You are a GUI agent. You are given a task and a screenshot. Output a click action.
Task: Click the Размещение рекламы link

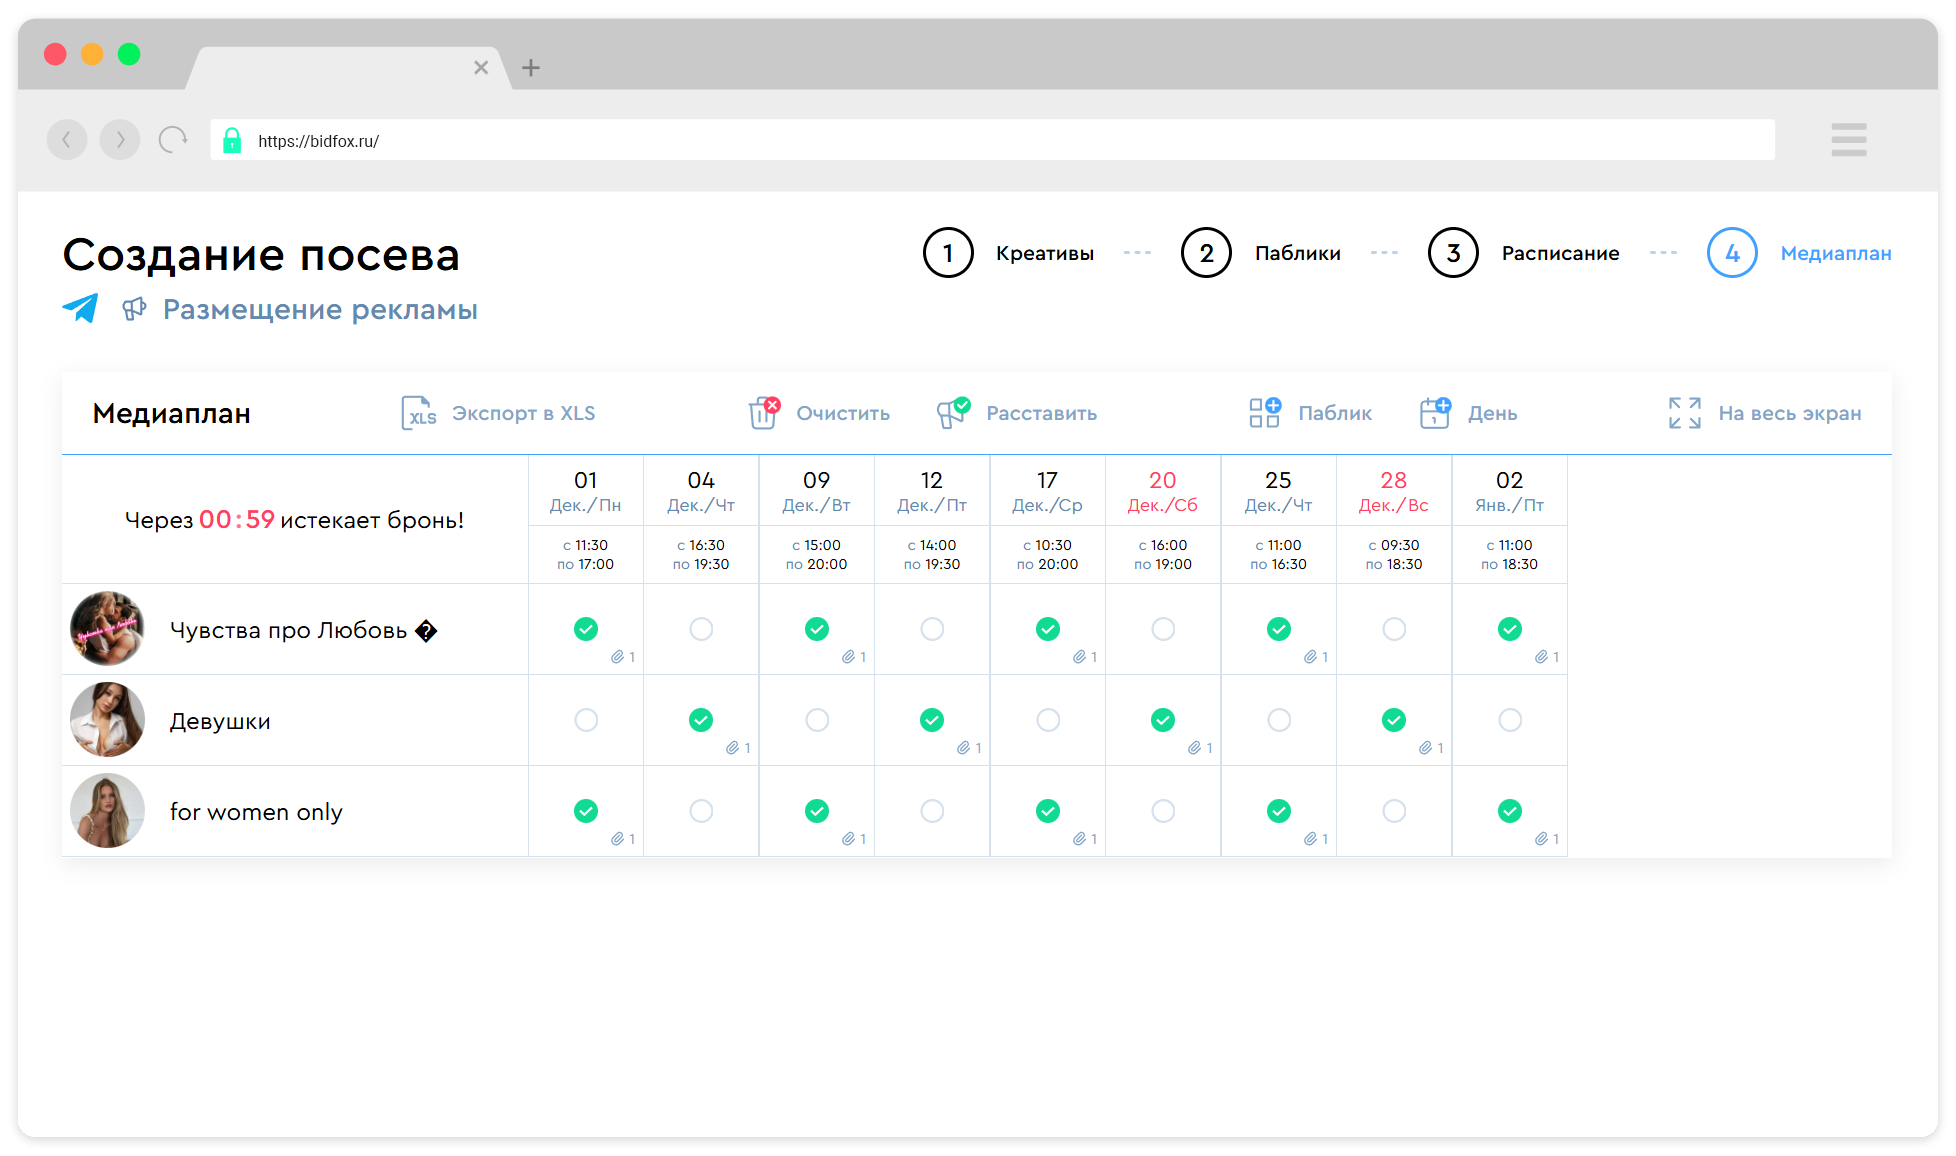coord(320,310)
